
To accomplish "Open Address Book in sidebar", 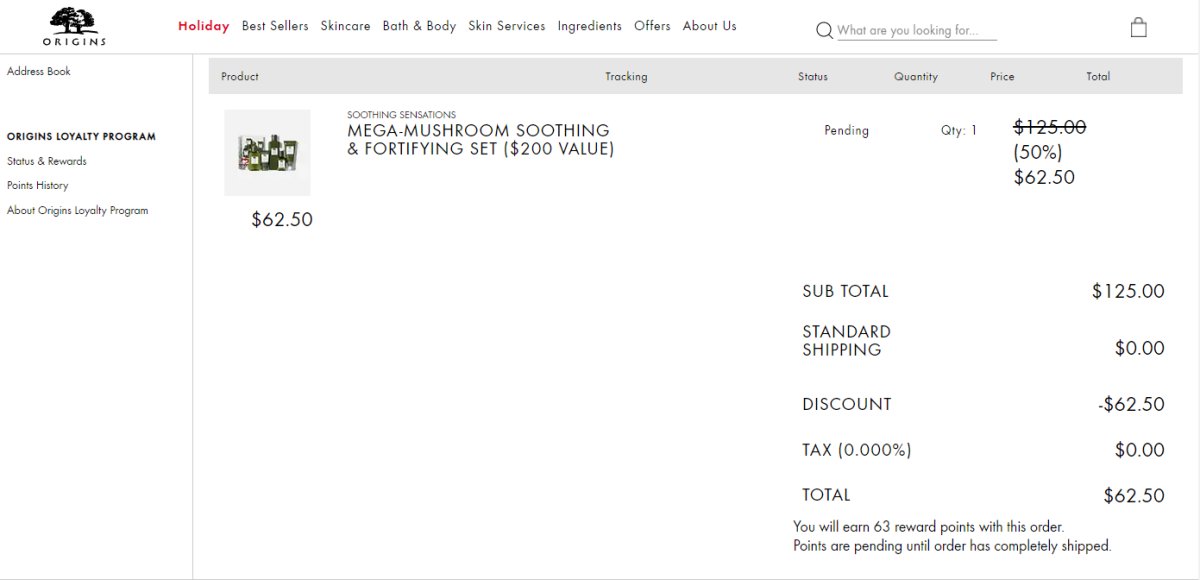I will coord(39,71).
